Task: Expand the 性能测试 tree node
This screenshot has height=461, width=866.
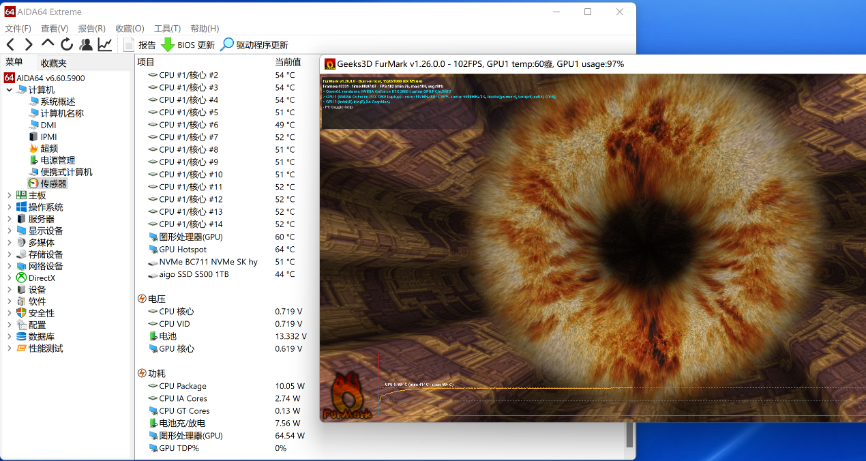Action: 9,349
